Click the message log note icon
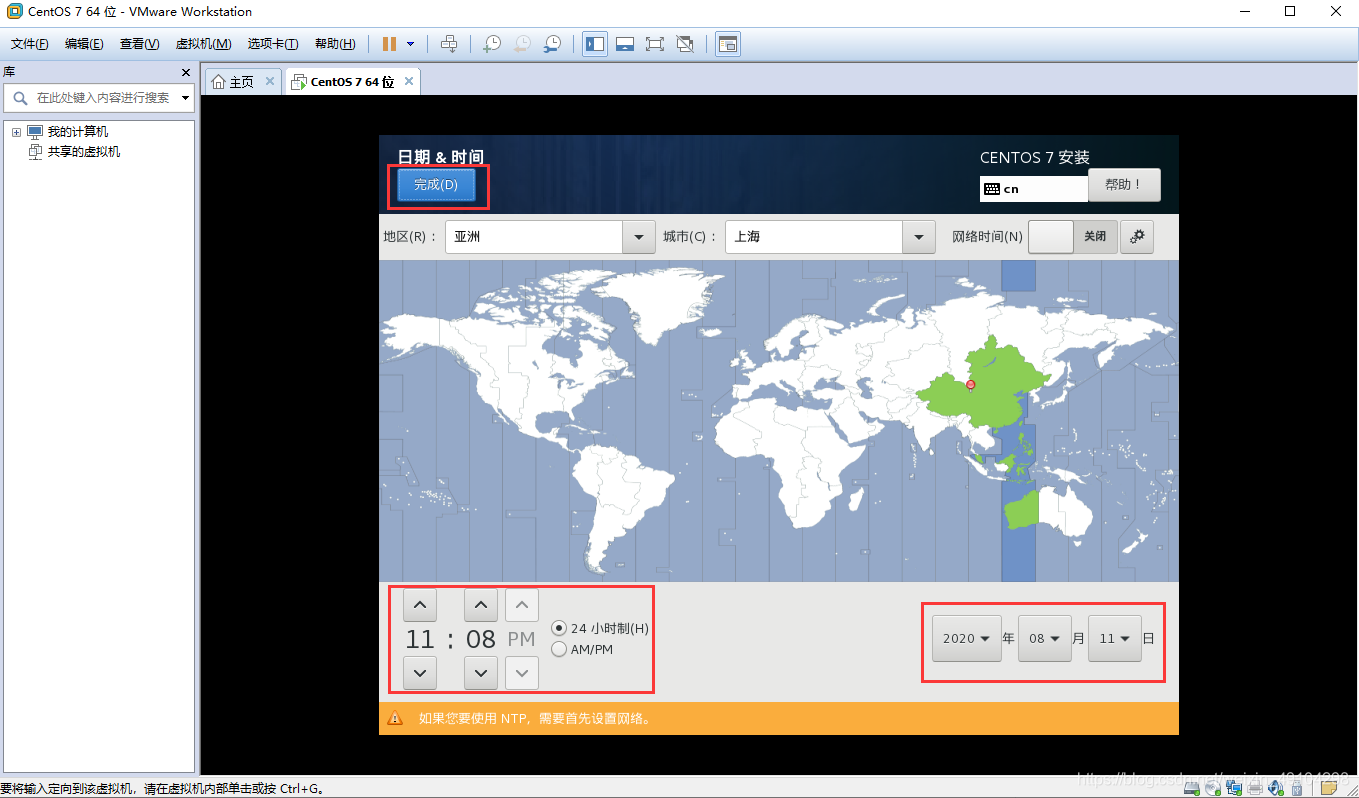 1329,788
